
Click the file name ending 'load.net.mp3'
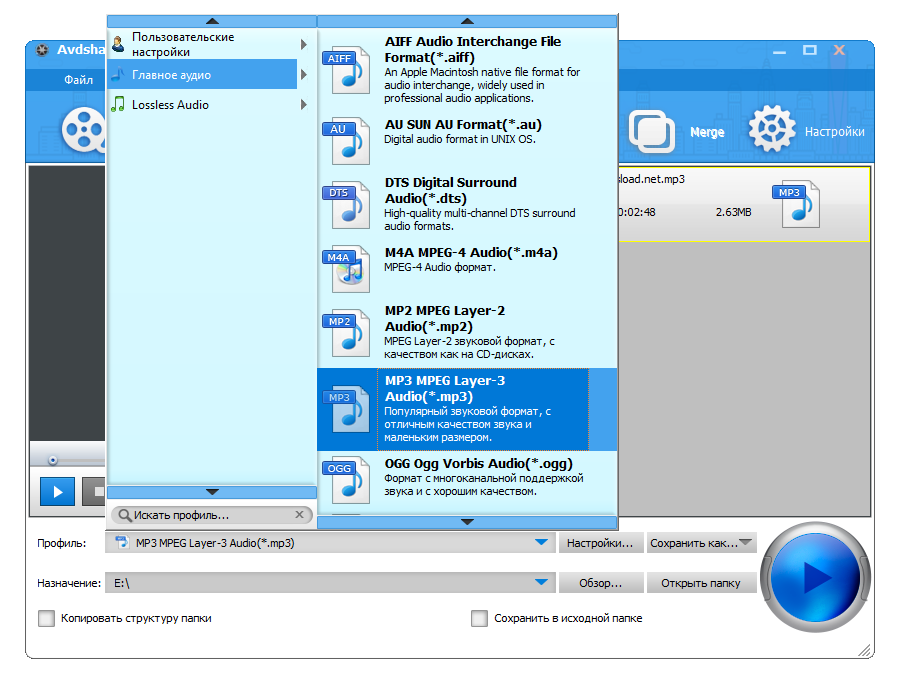[652, 179]
